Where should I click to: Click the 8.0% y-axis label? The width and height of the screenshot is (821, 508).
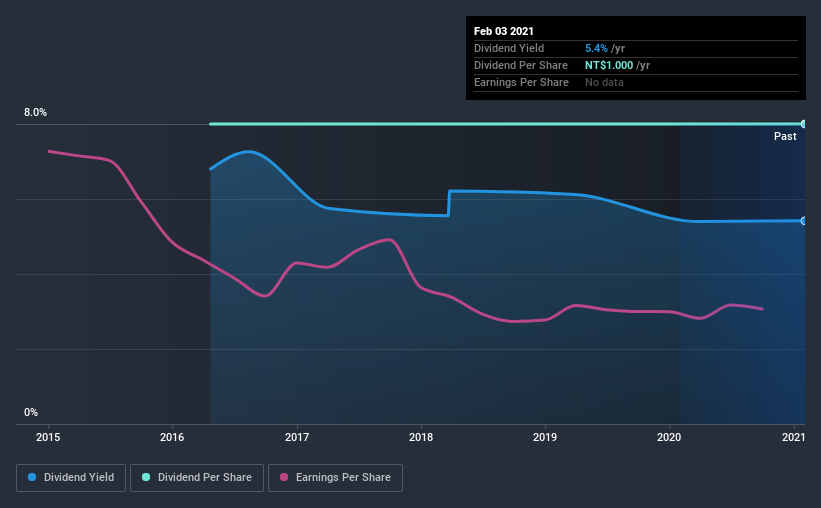point(35,113)
